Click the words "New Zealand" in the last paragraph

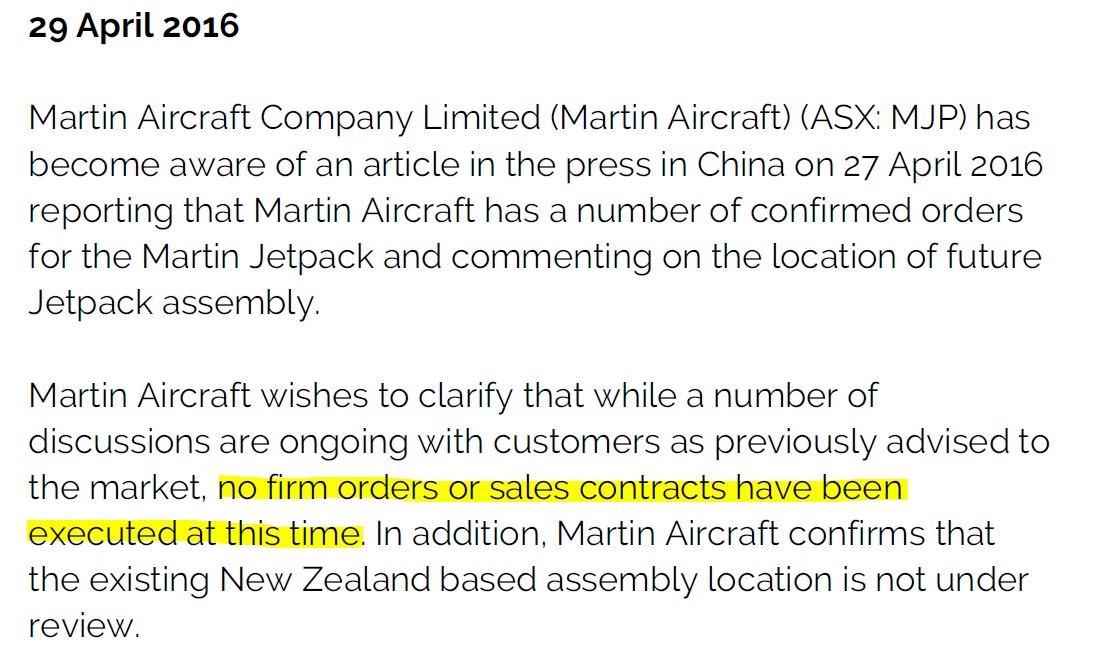(325, 580)
